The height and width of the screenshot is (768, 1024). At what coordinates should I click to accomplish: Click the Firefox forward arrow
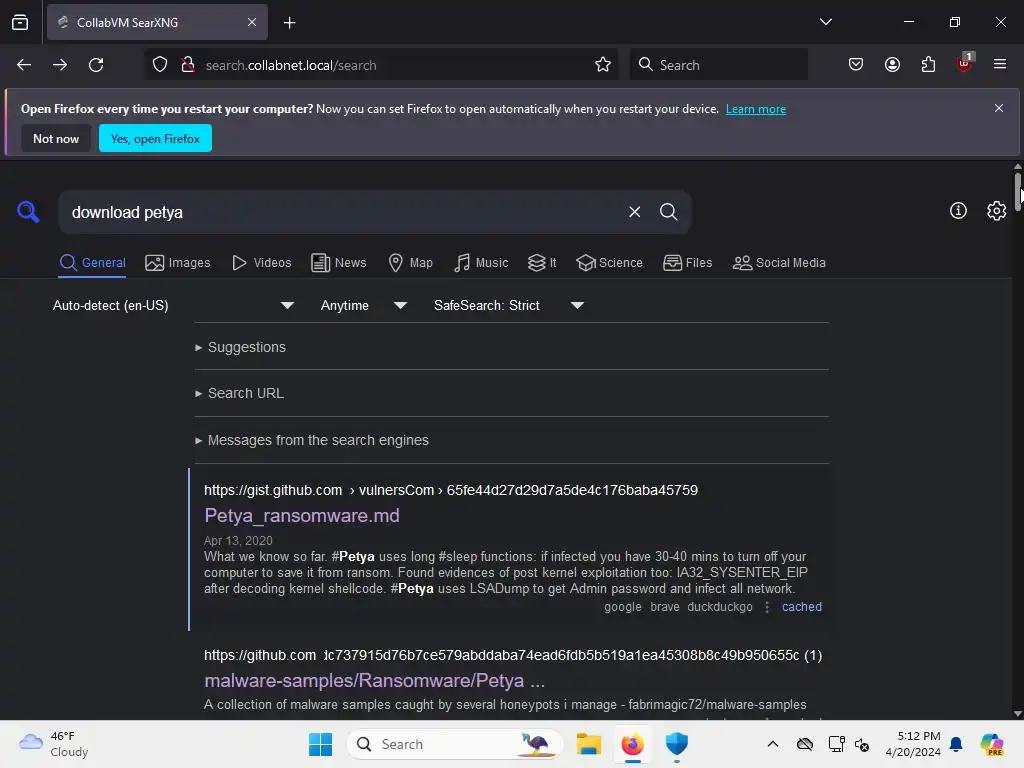pyautogui.click(x=60, y=65)
